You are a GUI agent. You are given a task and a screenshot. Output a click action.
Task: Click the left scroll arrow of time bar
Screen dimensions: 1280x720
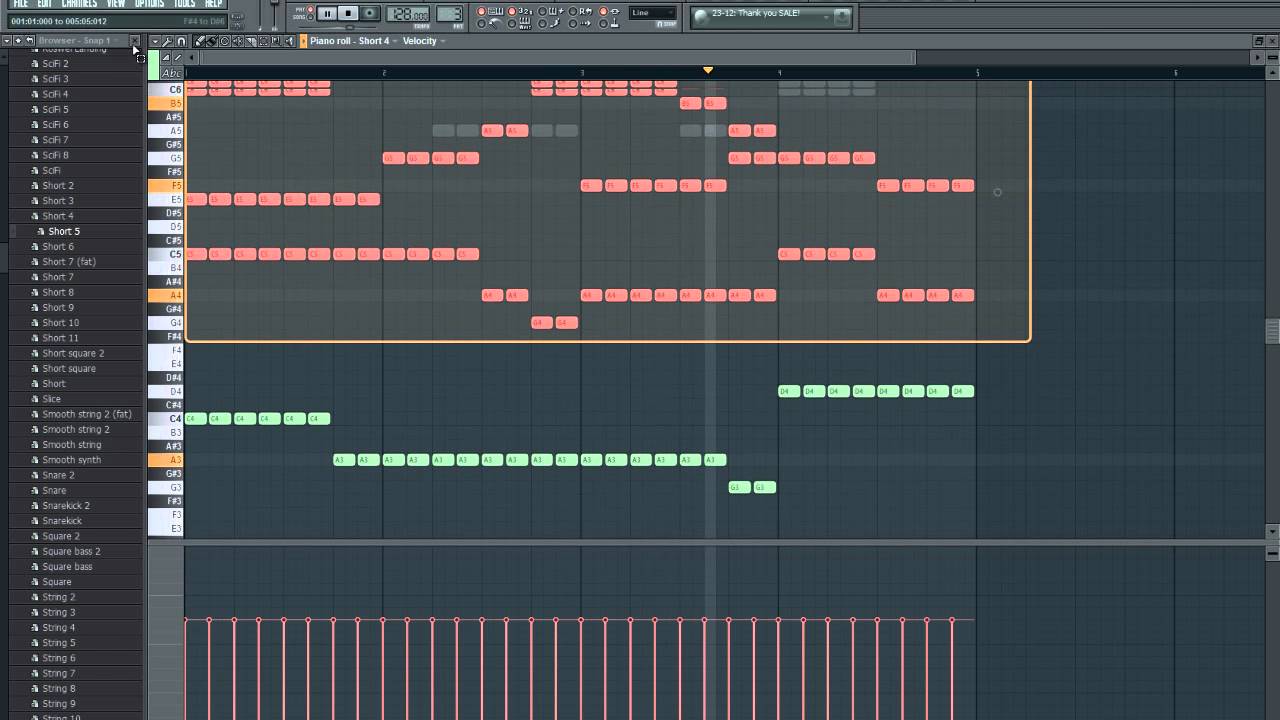coord(191,57)
